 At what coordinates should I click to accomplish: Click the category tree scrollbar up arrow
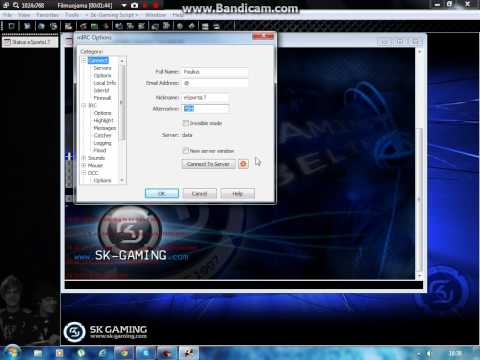(122, 61)
